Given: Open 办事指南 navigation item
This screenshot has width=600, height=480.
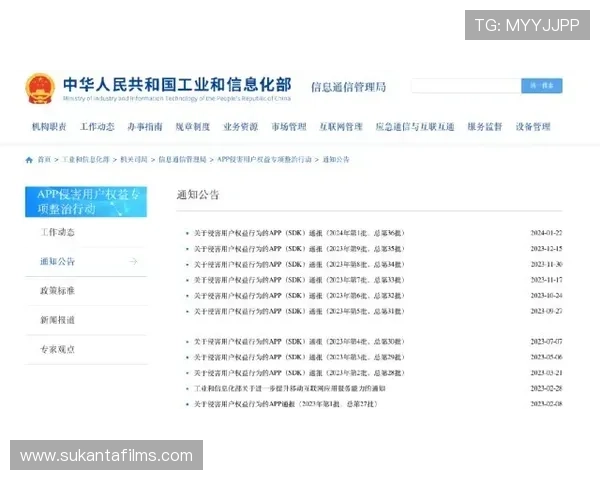Looking at the screenshot, I should coord(145,127).
